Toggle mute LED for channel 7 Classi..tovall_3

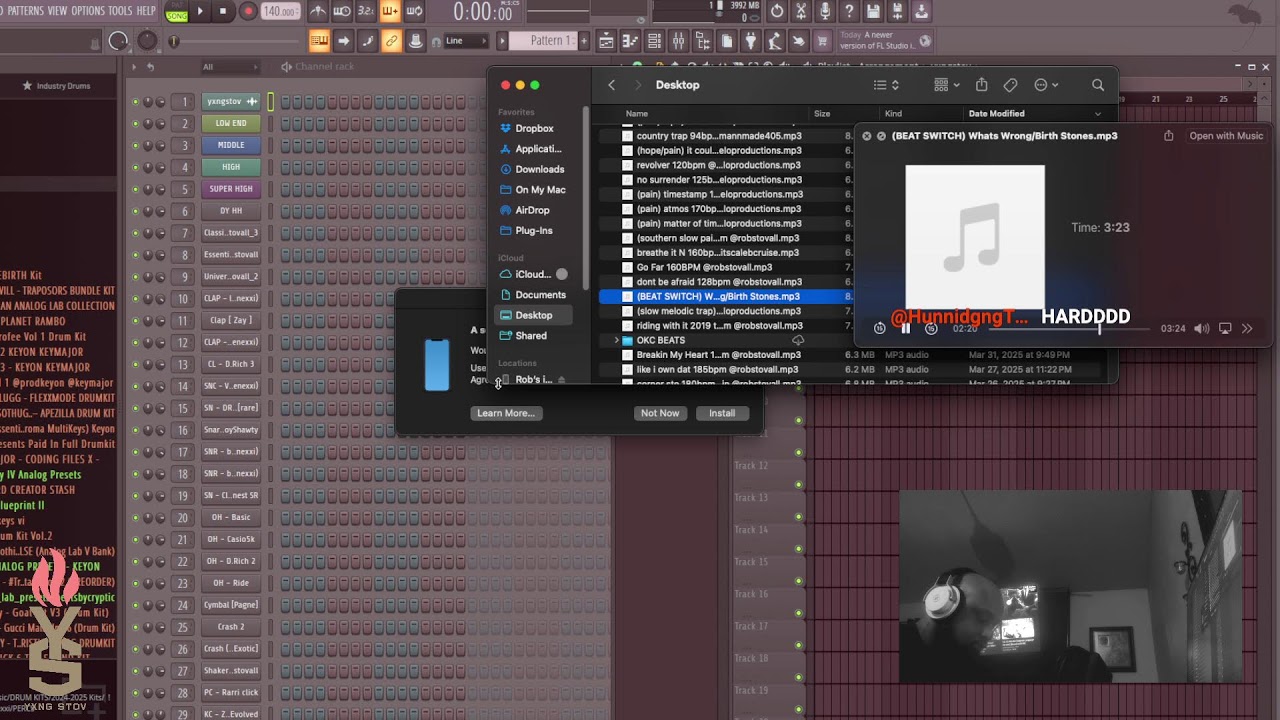[x=136, y=233]
